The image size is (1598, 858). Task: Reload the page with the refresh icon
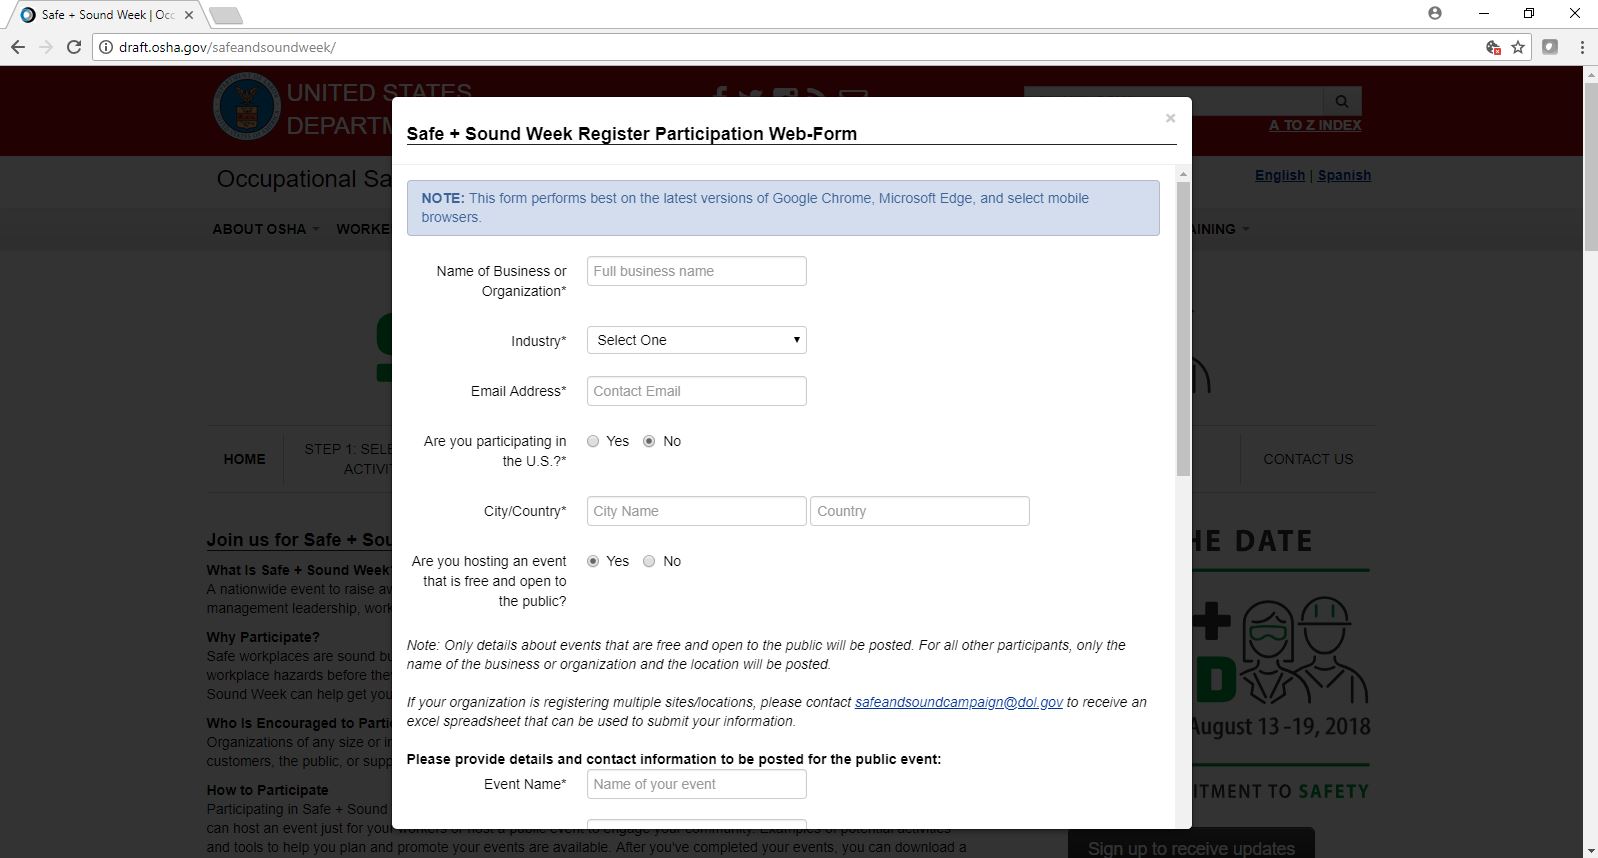click(x=74, y=47)
